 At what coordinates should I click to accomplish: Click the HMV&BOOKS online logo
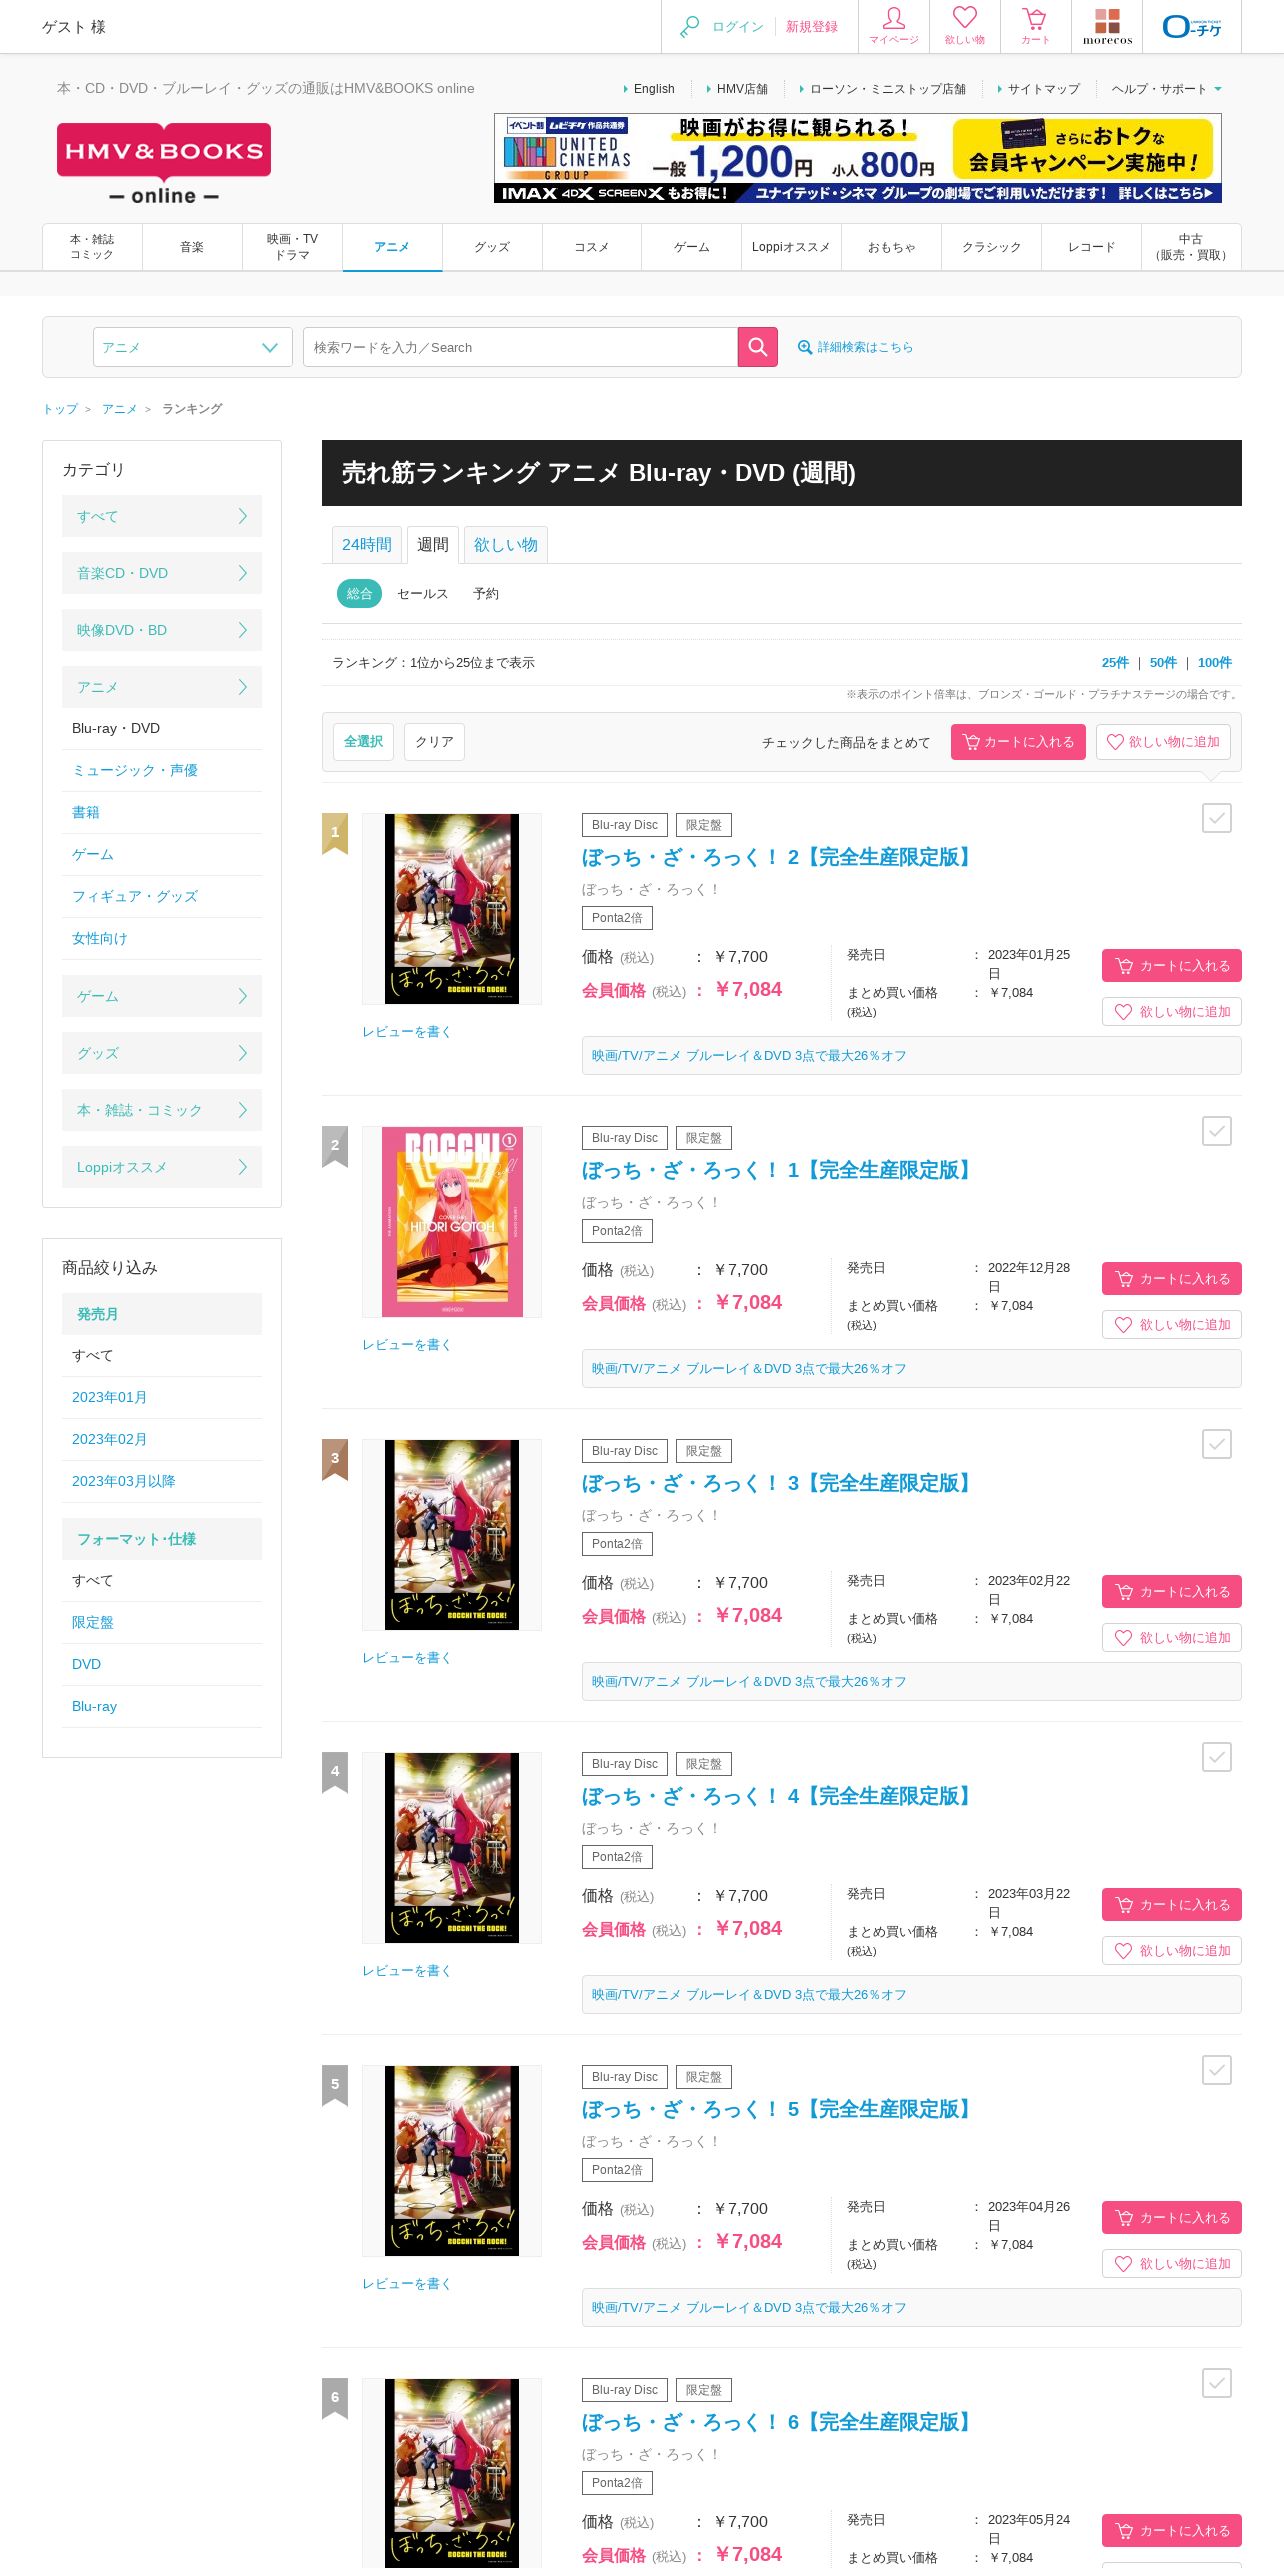pyautogui.click(x=164, y=164)
